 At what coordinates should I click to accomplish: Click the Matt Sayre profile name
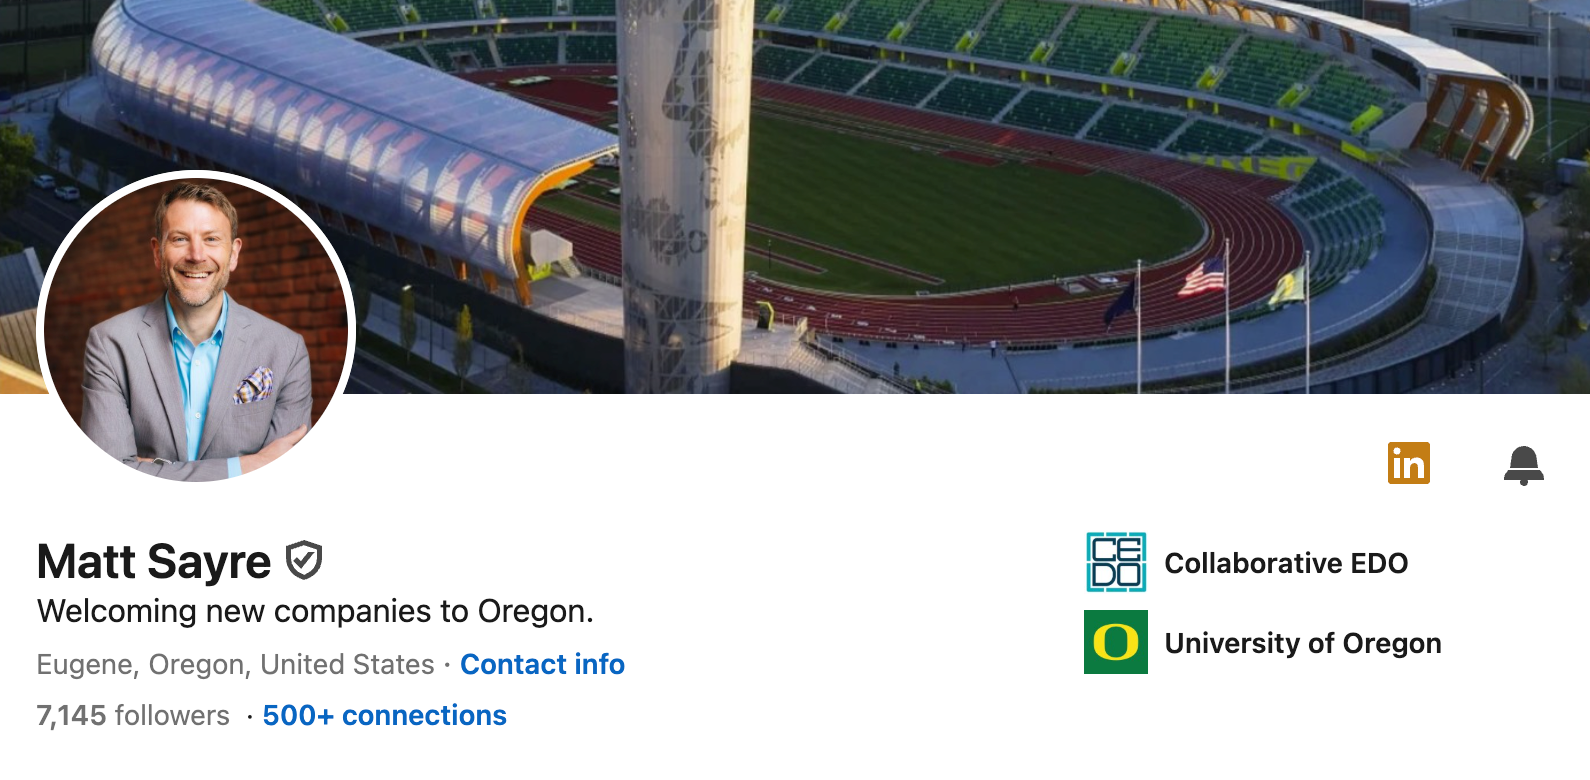(x=154, y=561)
